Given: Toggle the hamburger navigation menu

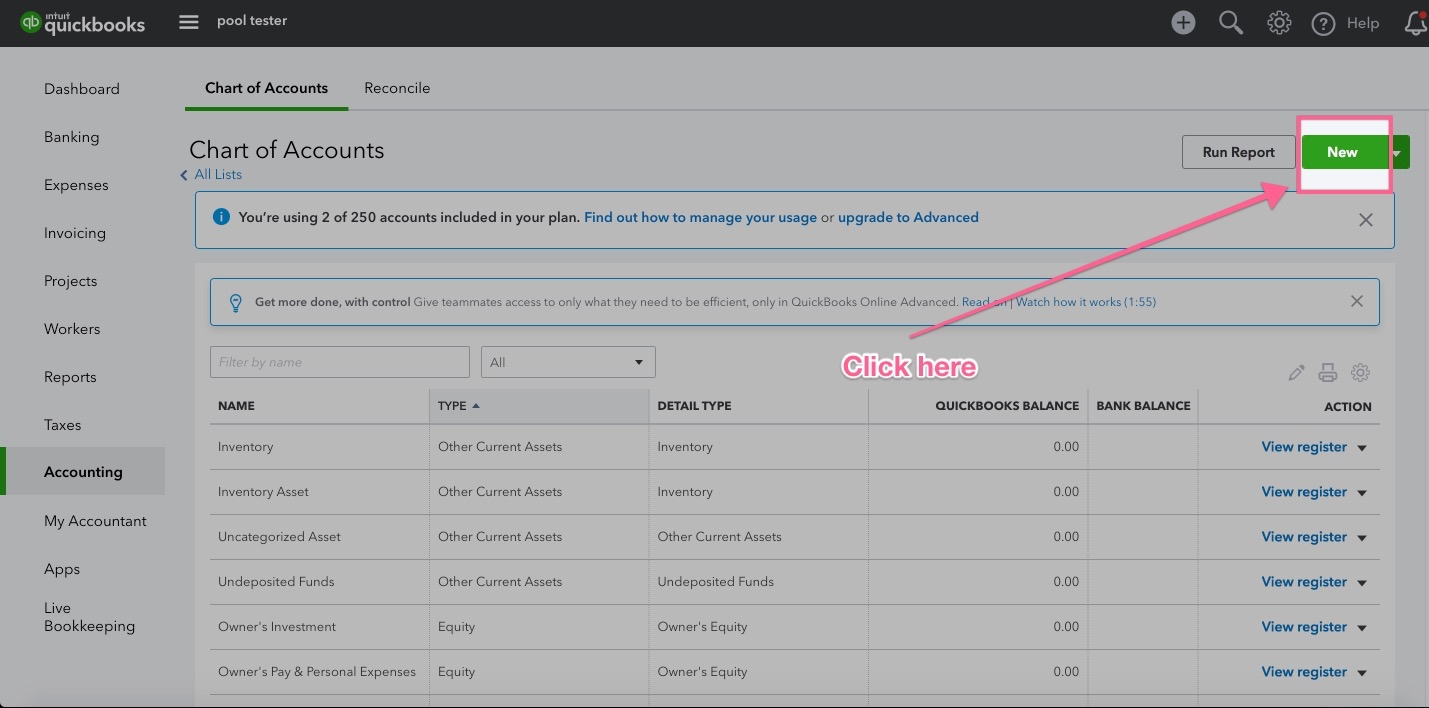Looking at the screenshot, I should point(189,22).
